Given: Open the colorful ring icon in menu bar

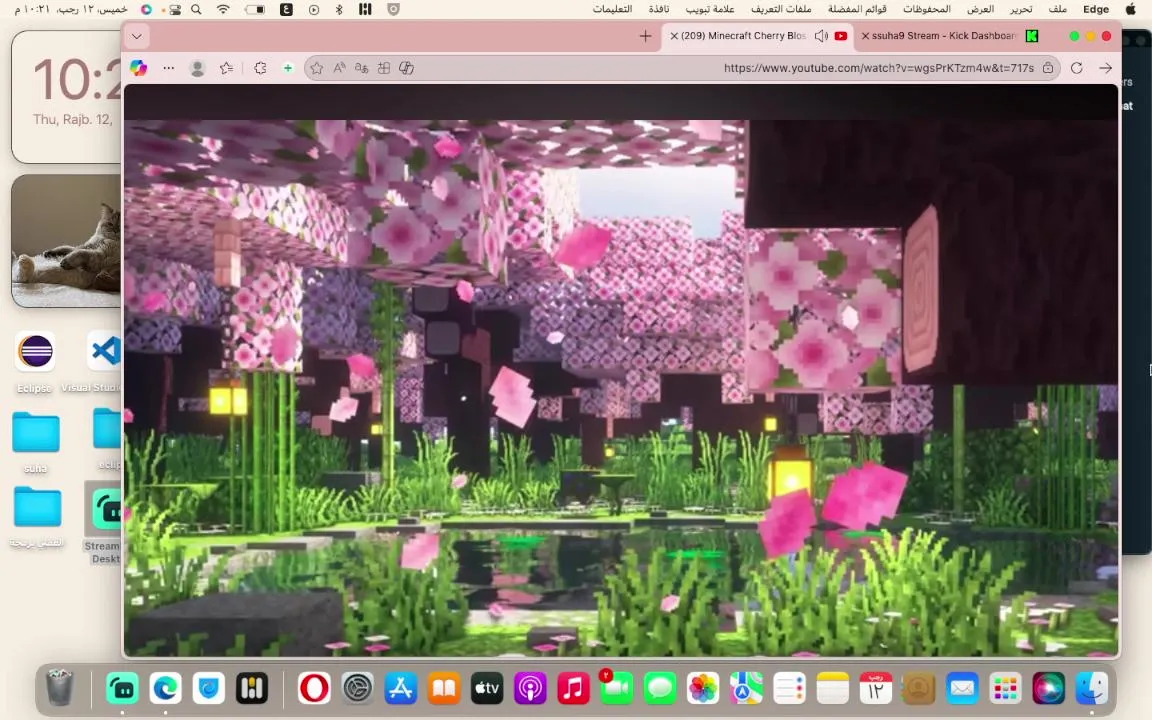Looking at the screenshot, I should [x=145, y=10].
